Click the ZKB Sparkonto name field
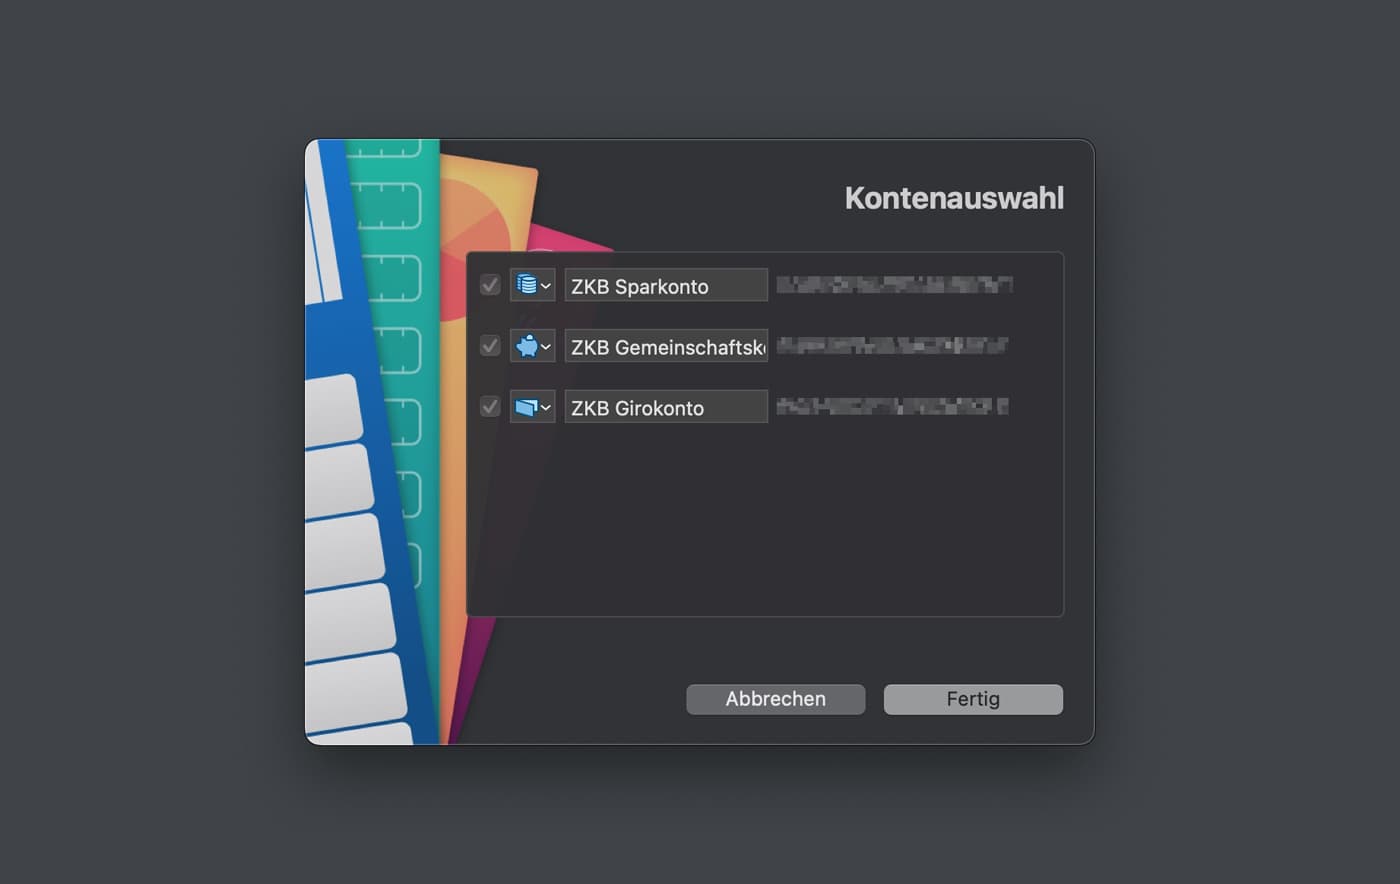Screen dimensions: 1400x884 (x=665, y=284)
